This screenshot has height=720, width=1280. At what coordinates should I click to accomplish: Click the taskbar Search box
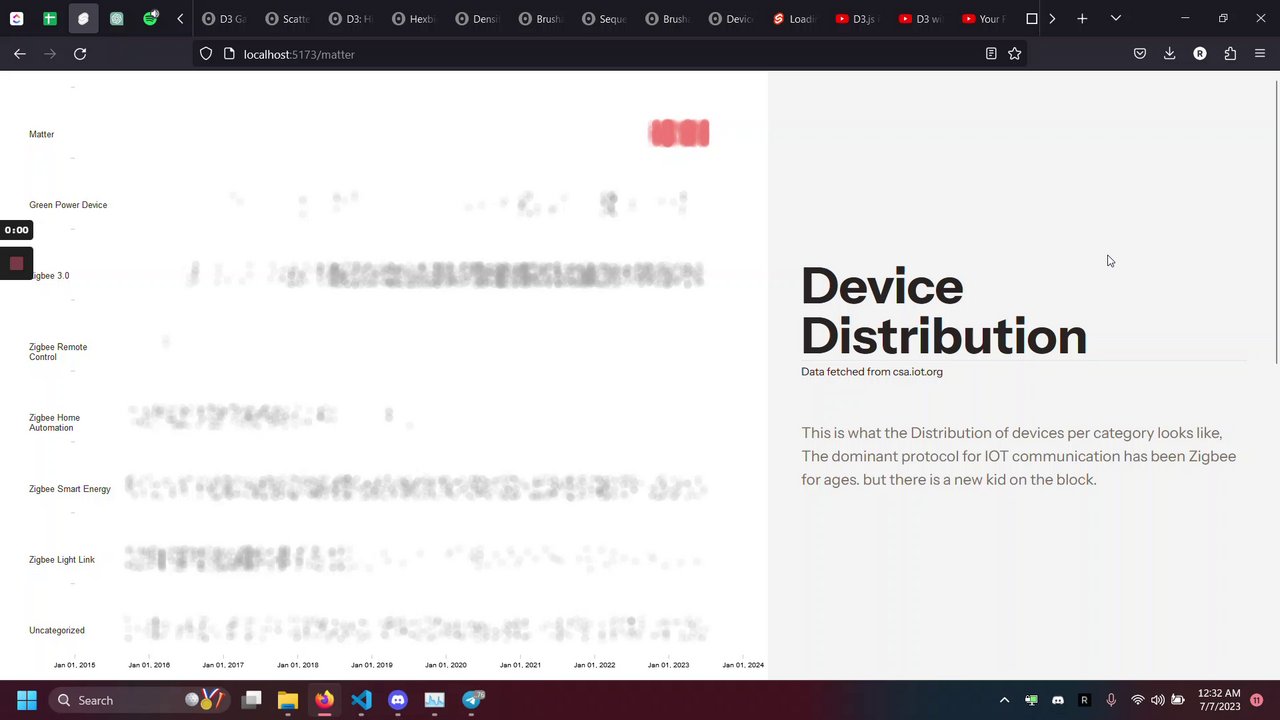coord(140,700)
